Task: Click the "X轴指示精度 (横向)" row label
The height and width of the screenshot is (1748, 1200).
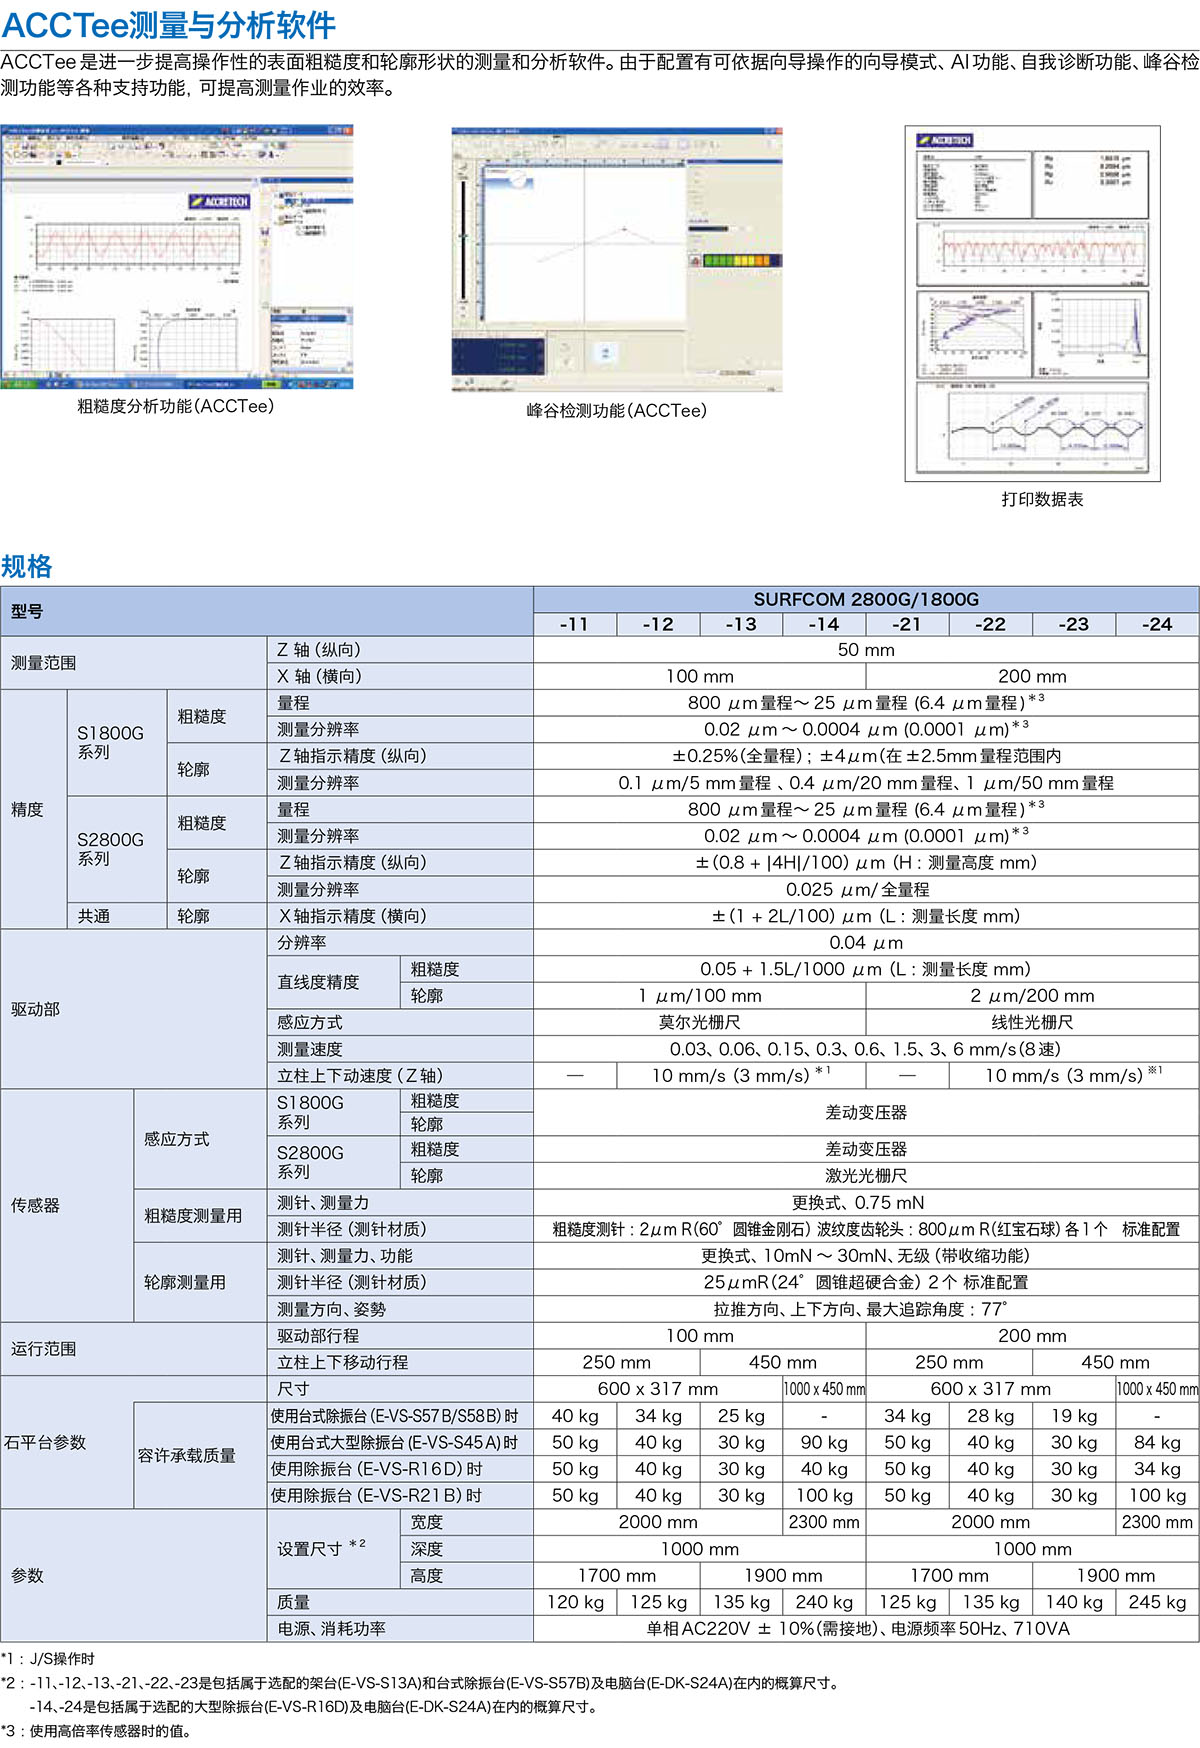Action: (400, 916)
